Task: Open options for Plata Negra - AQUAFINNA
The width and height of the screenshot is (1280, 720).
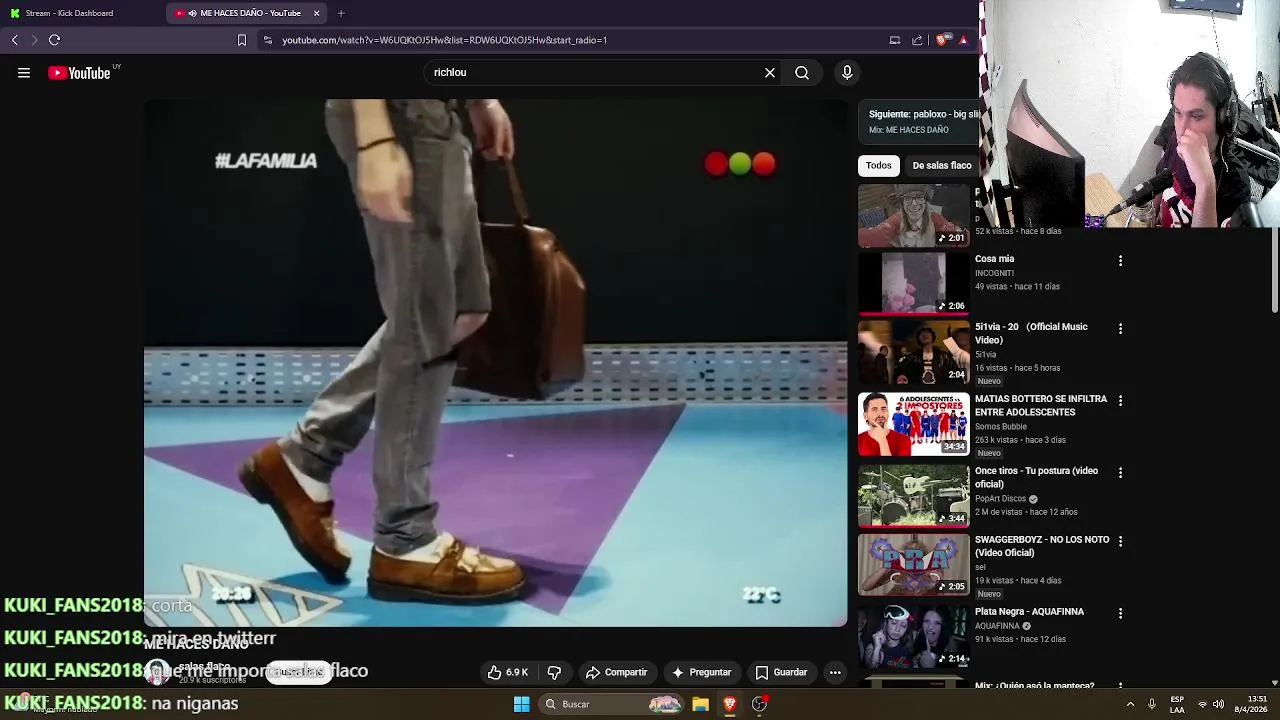Action: pyautogui.click(x=1120, y=613)
